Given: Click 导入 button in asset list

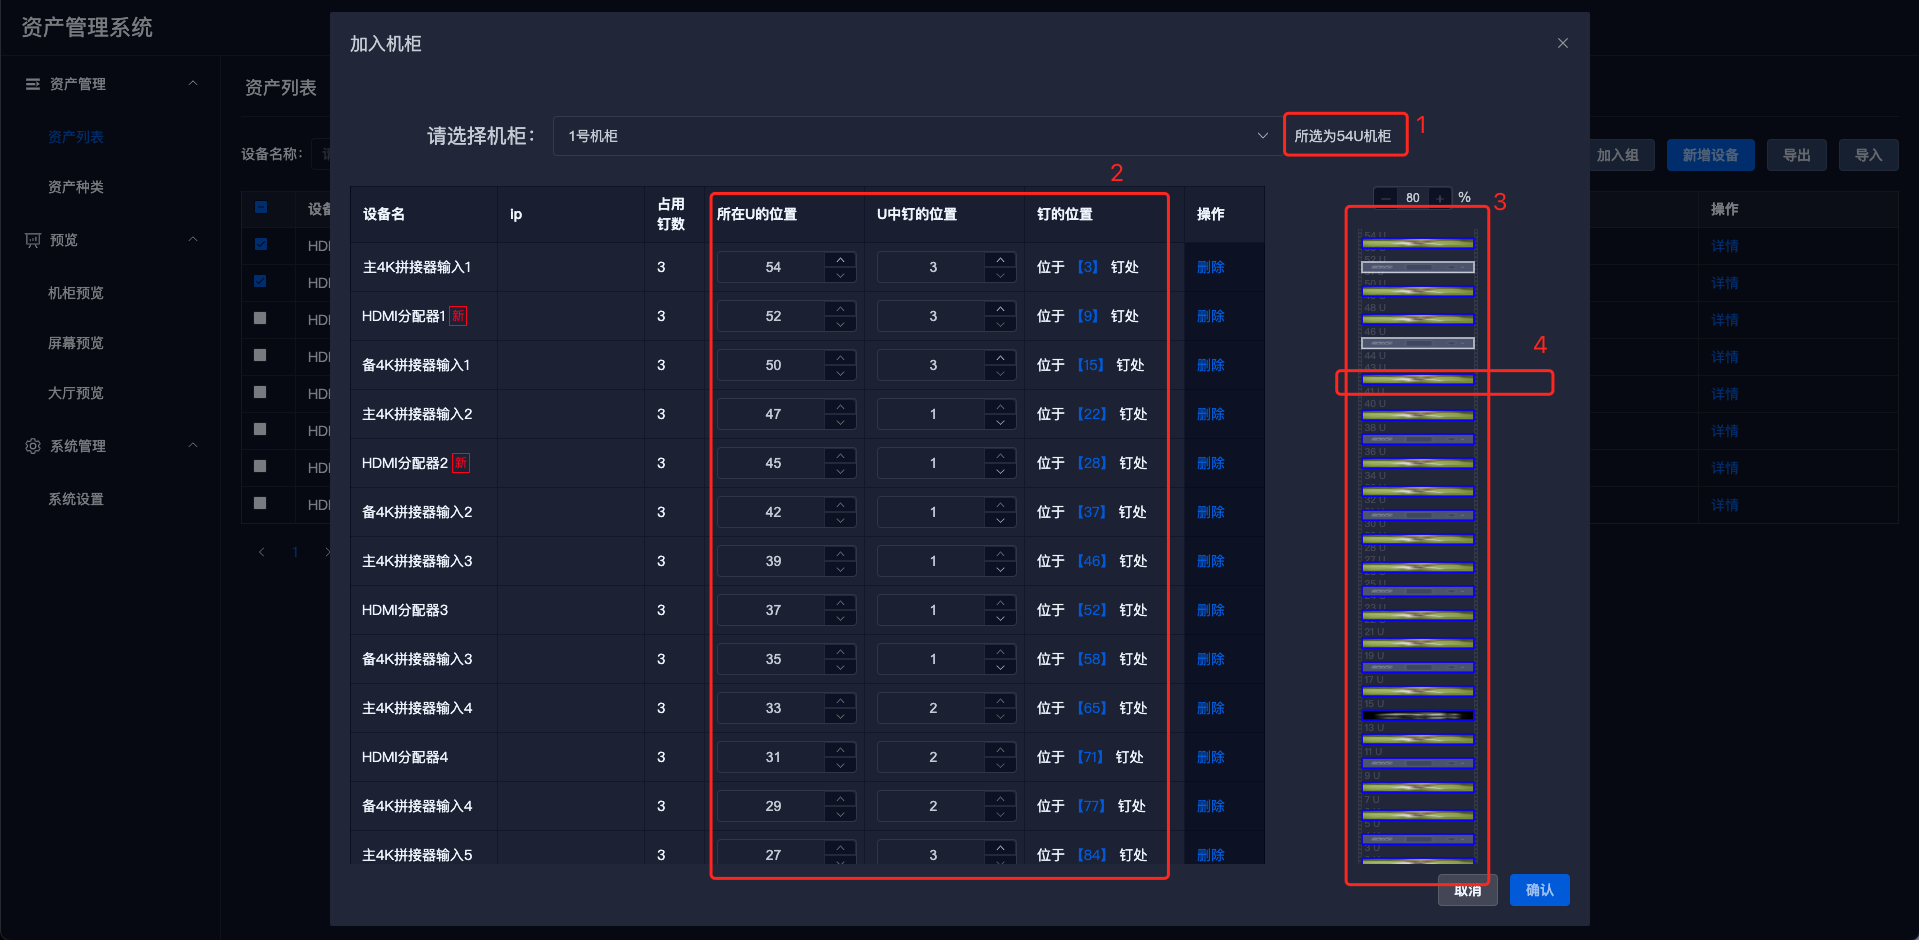Looking at the screenshot, I should click(1868, 155).
